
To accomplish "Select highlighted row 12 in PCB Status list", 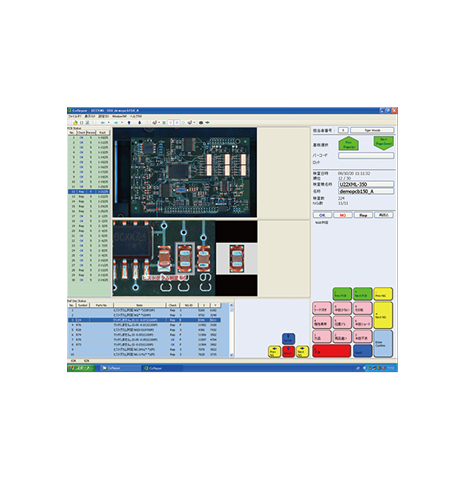I will [x=89, y=192].
